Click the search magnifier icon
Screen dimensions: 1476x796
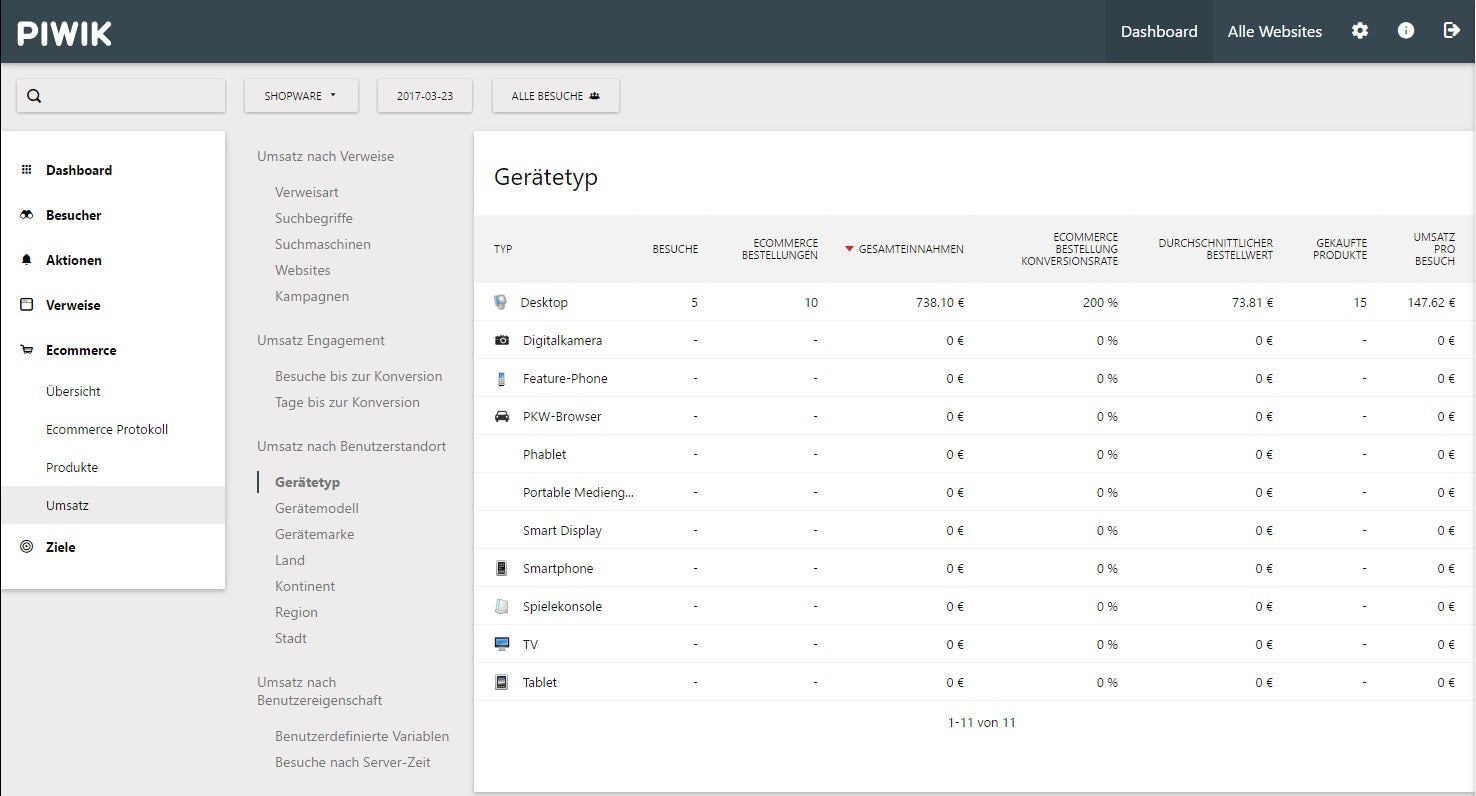pyautogui.click(x=34, y=96)
